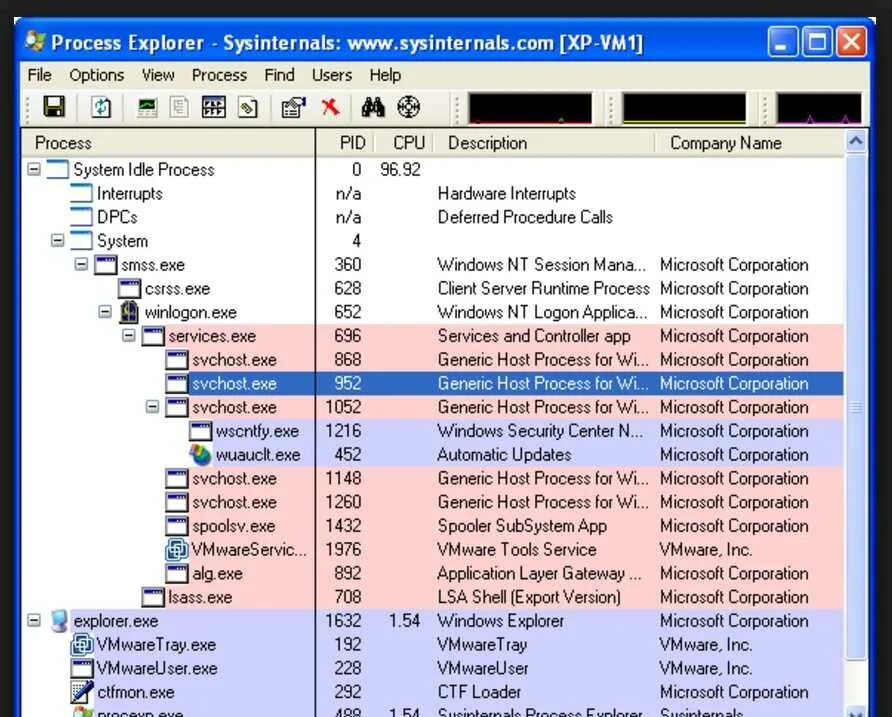892x717 pixels.
Task: Click the wuauclt.exe globe icon
Action: click(200, 455)
